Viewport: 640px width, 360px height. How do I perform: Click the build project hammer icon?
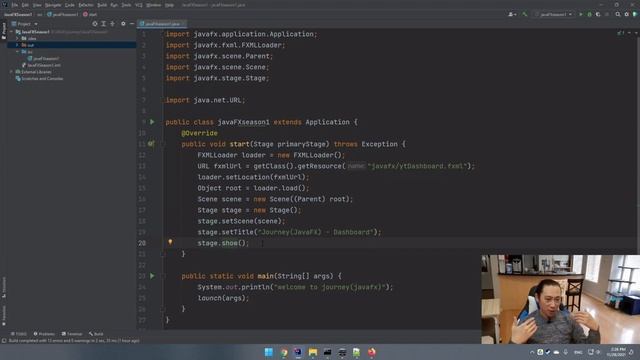pos(525,14)
